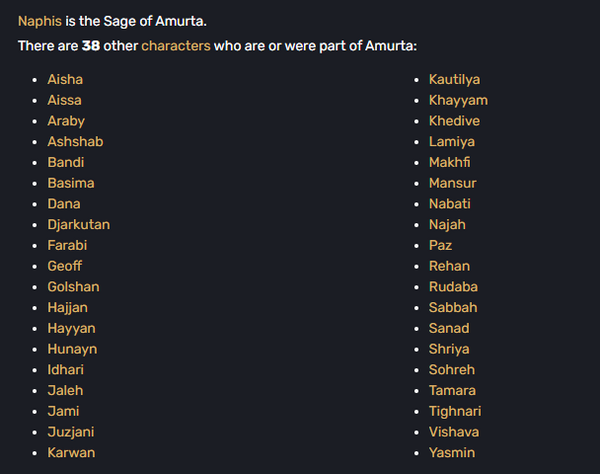Select the Araby link in list

pos(66,121)
